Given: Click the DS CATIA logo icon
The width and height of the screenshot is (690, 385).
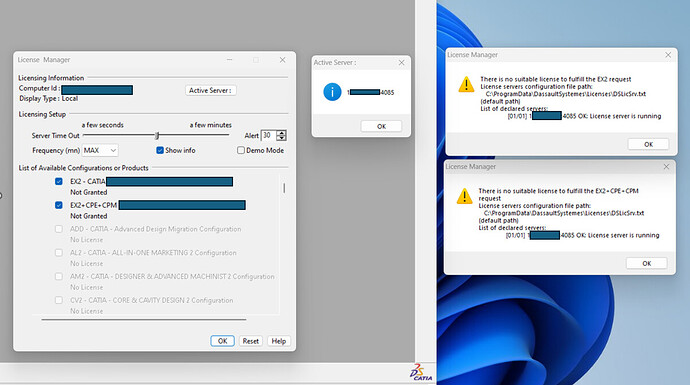Looking at the screenshot, I should [421, 372].
